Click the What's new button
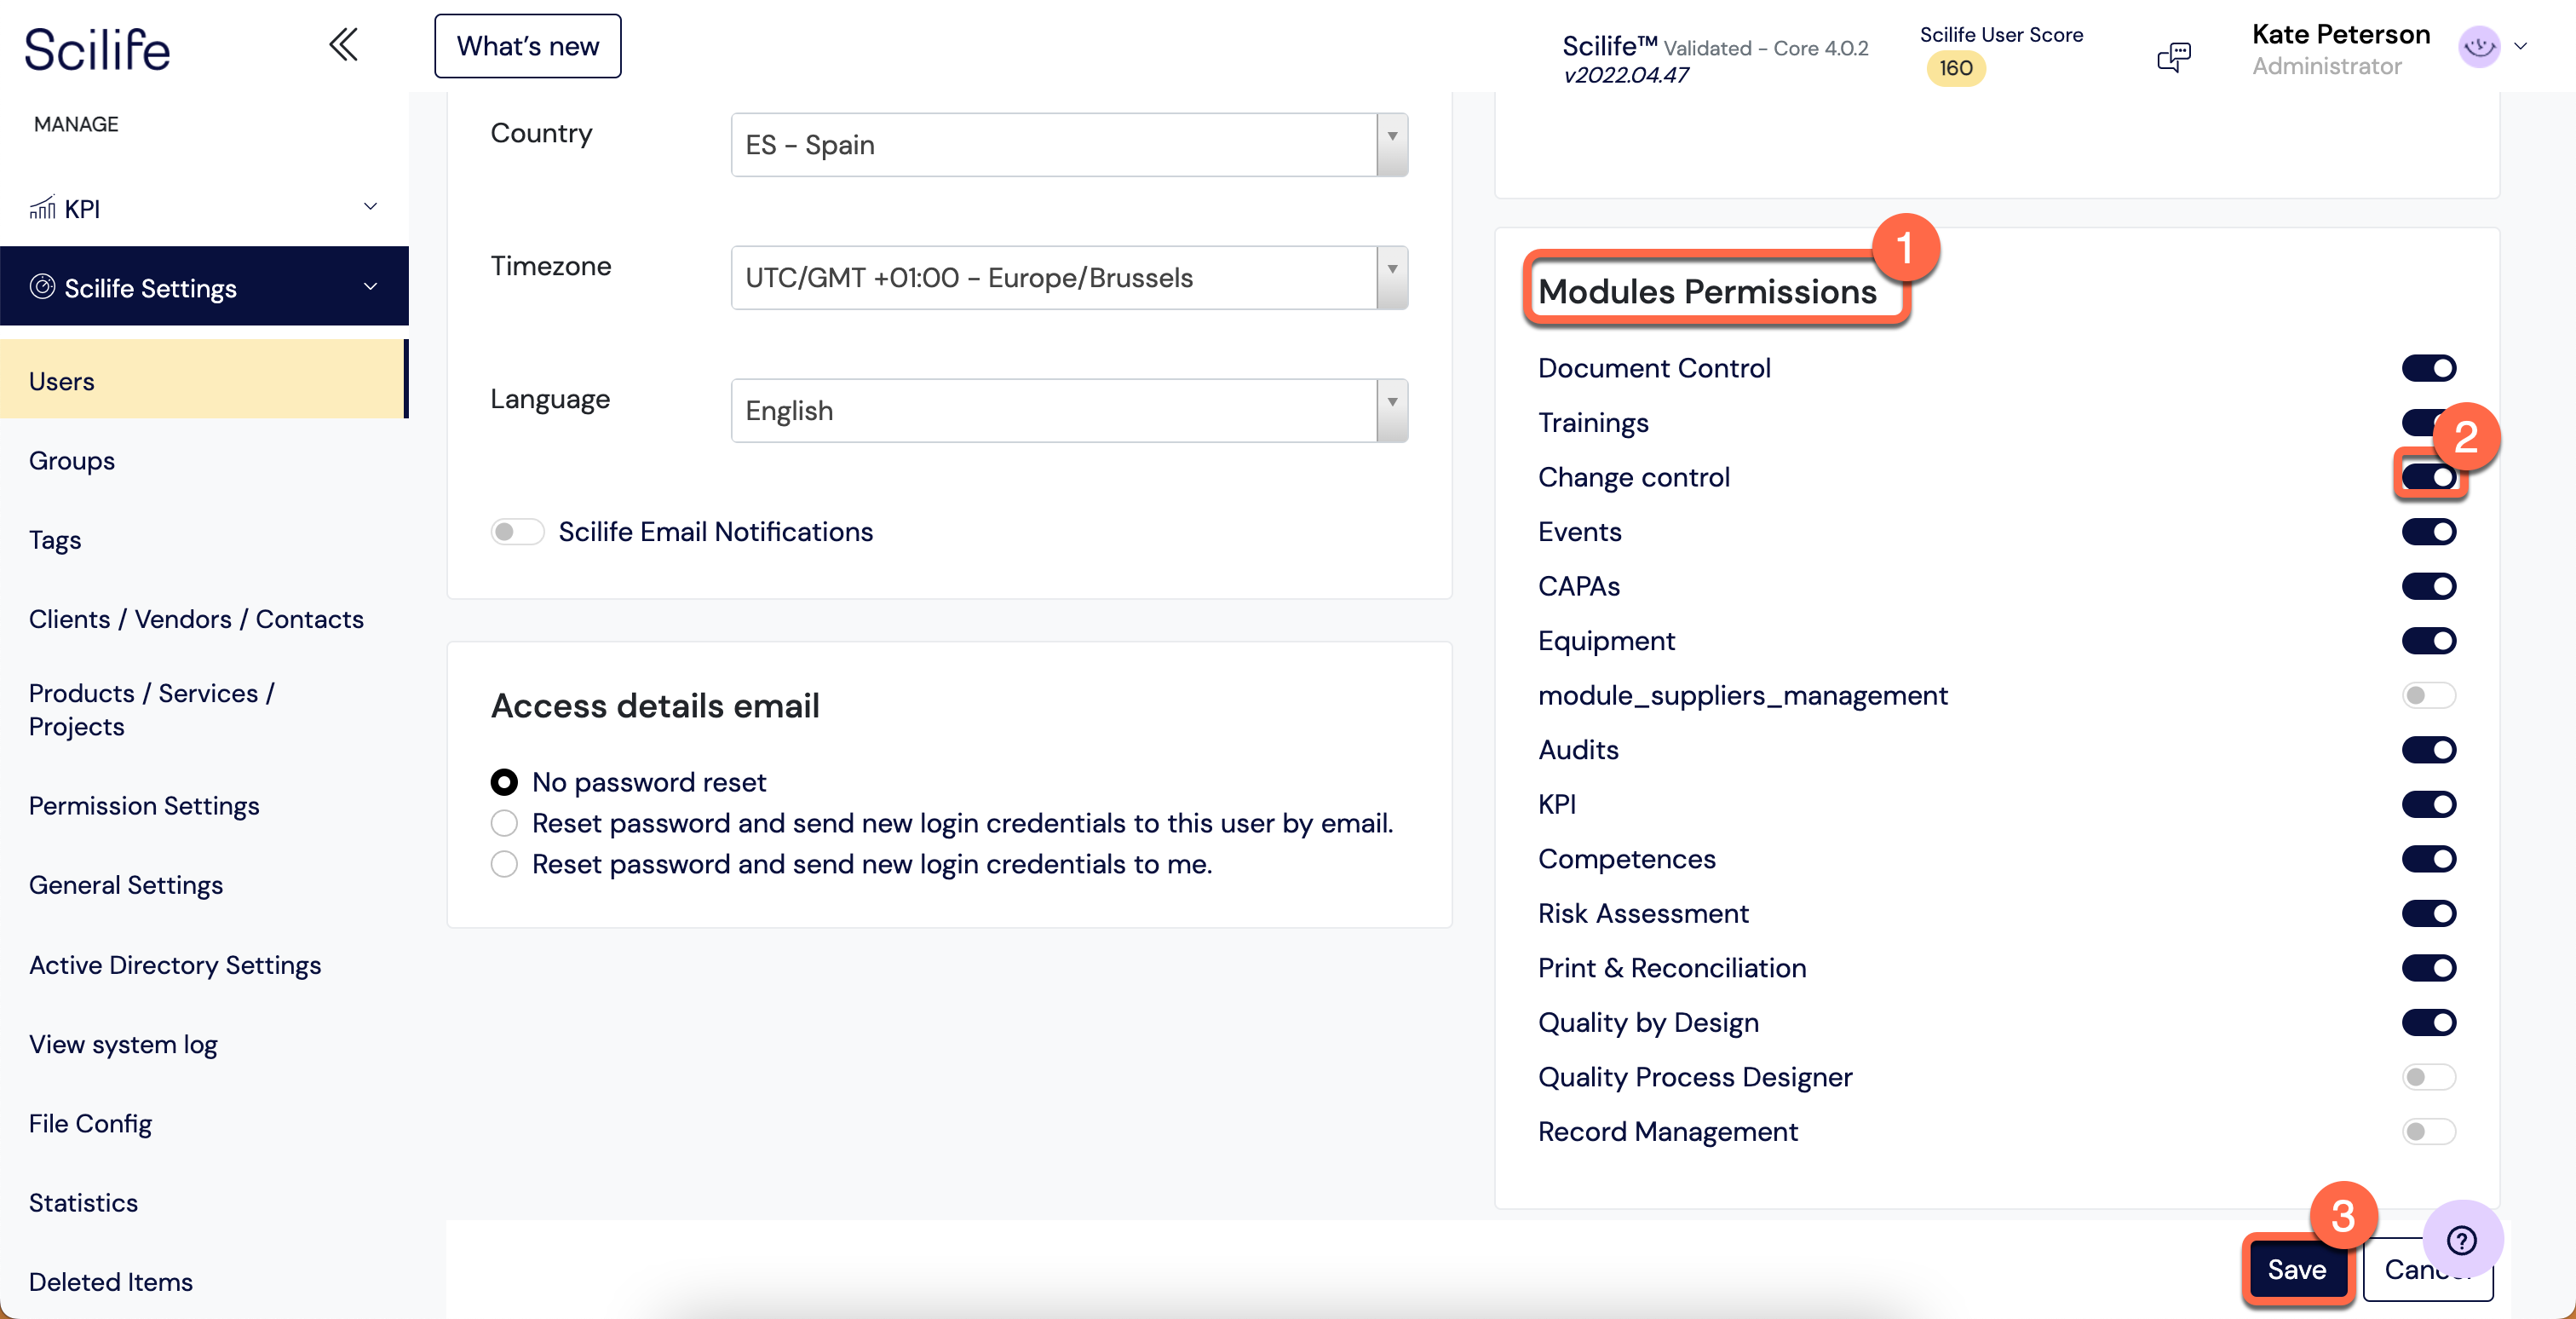 [528, 46]
